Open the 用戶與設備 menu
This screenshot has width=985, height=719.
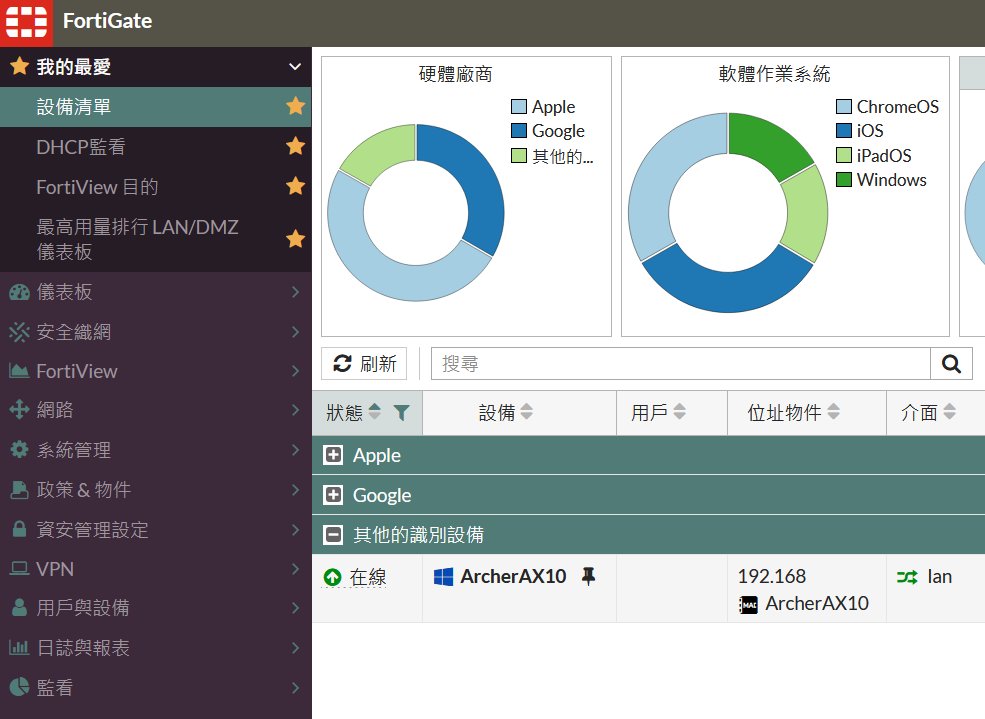pos(155,608)
